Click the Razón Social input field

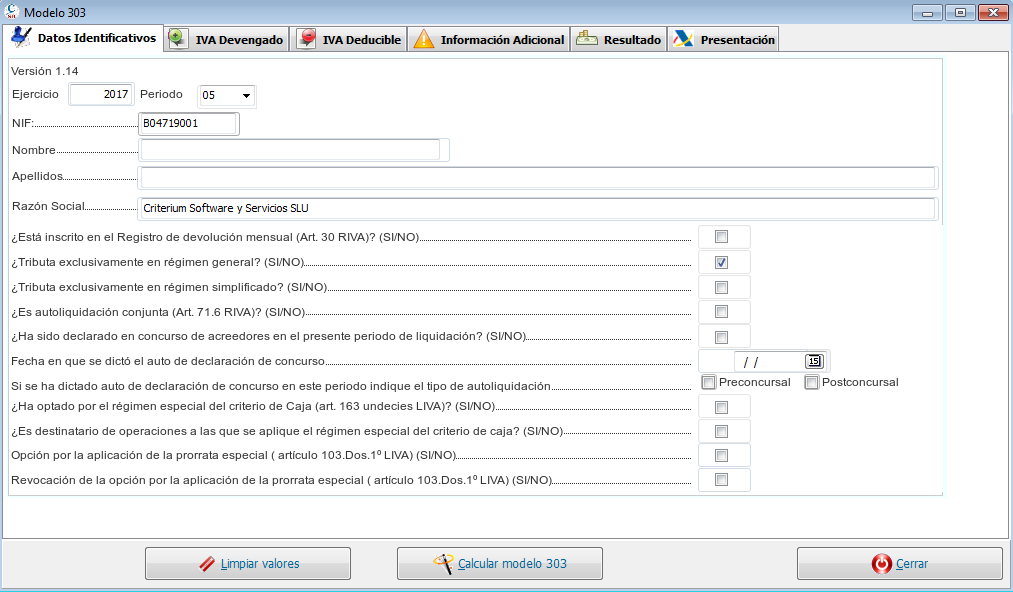point(538,208)
